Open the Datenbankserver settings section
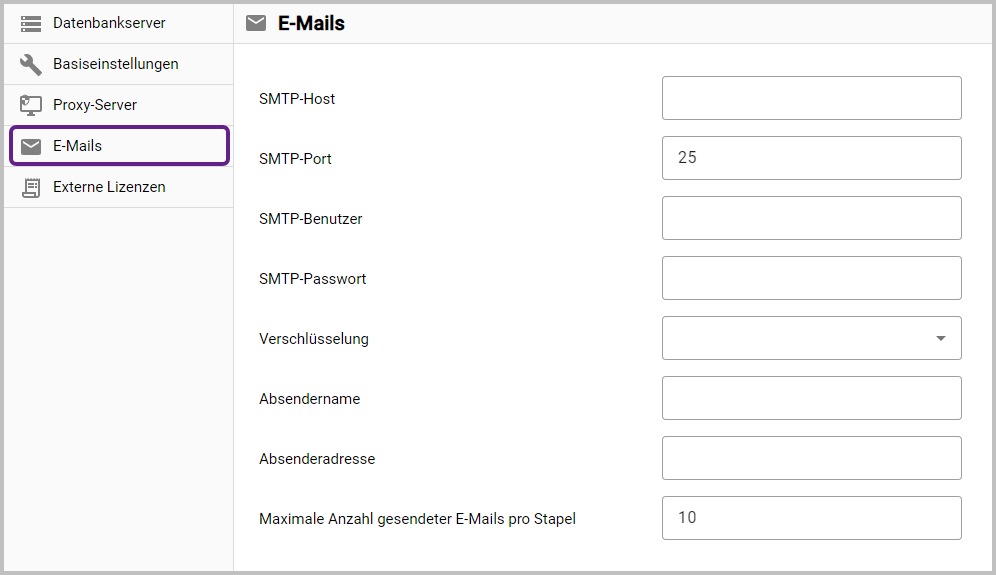This screenshot has width=996, height=575. pos(109,23)
